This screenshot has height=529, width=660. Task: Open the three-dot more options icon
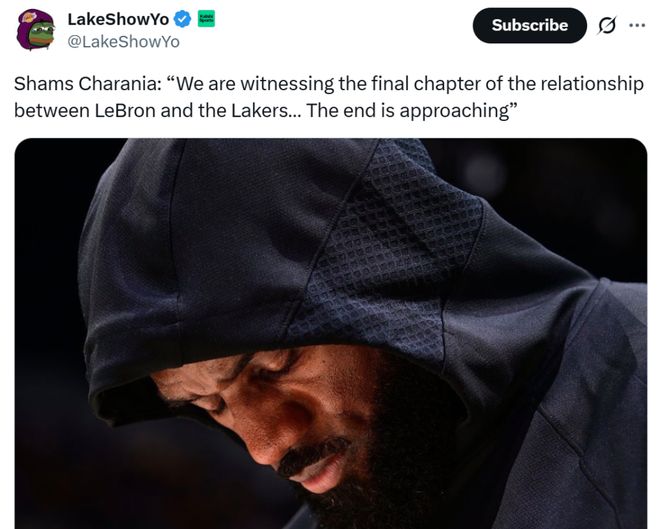click(x=637, y=26)
